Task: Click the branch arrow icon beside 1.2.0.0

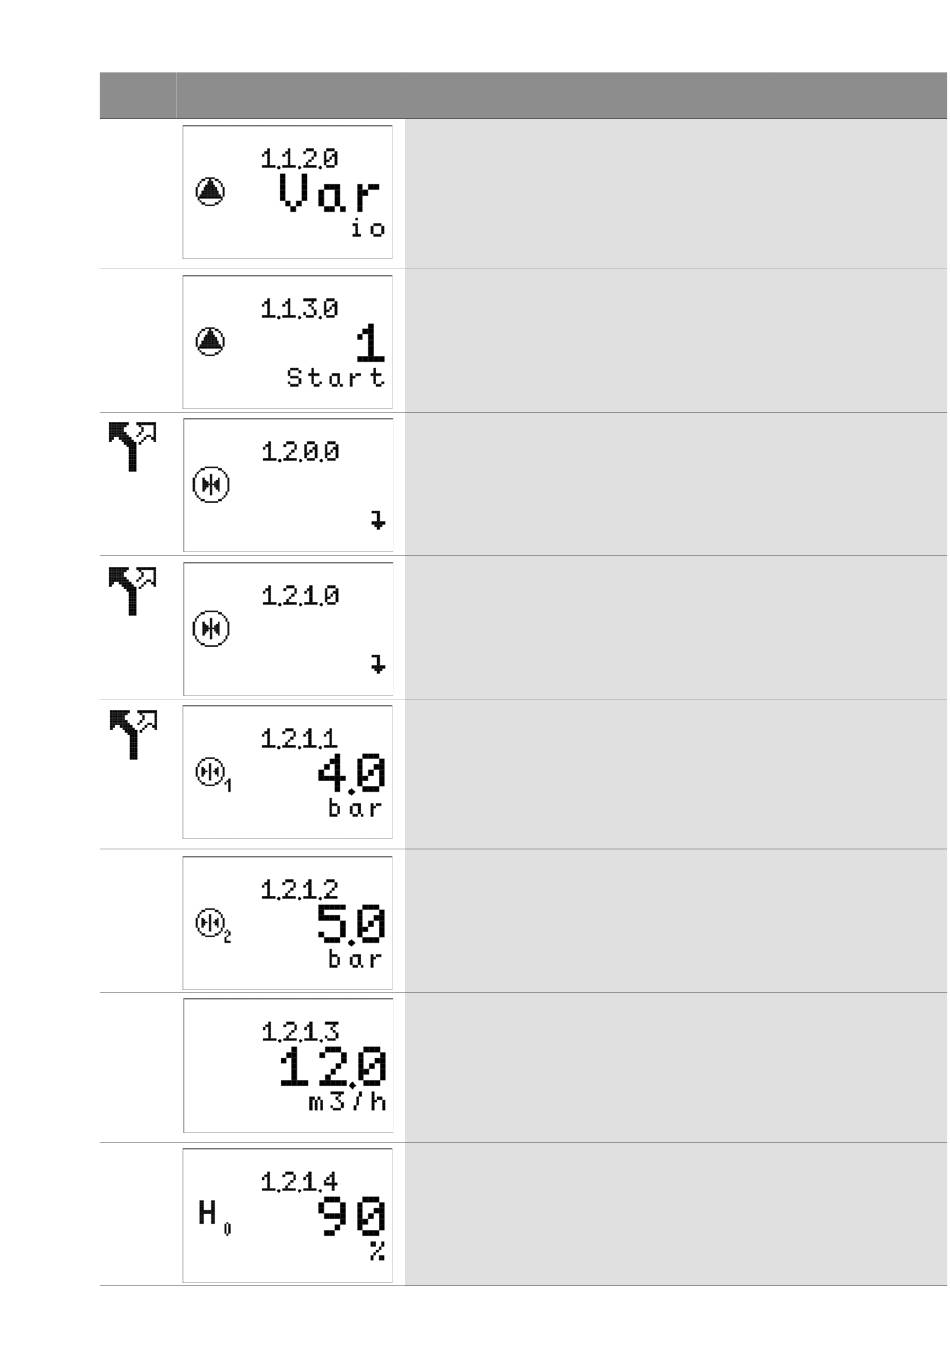Action: coord(132,445)
